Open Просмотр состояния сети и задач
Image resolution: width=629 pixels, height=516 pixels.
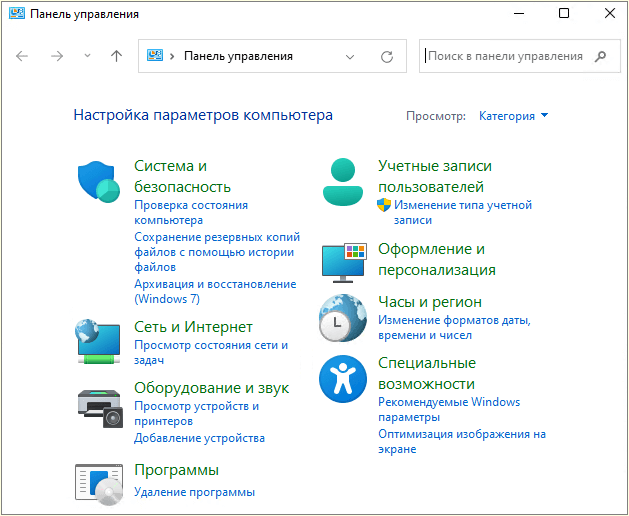click(x=211, y=352)
